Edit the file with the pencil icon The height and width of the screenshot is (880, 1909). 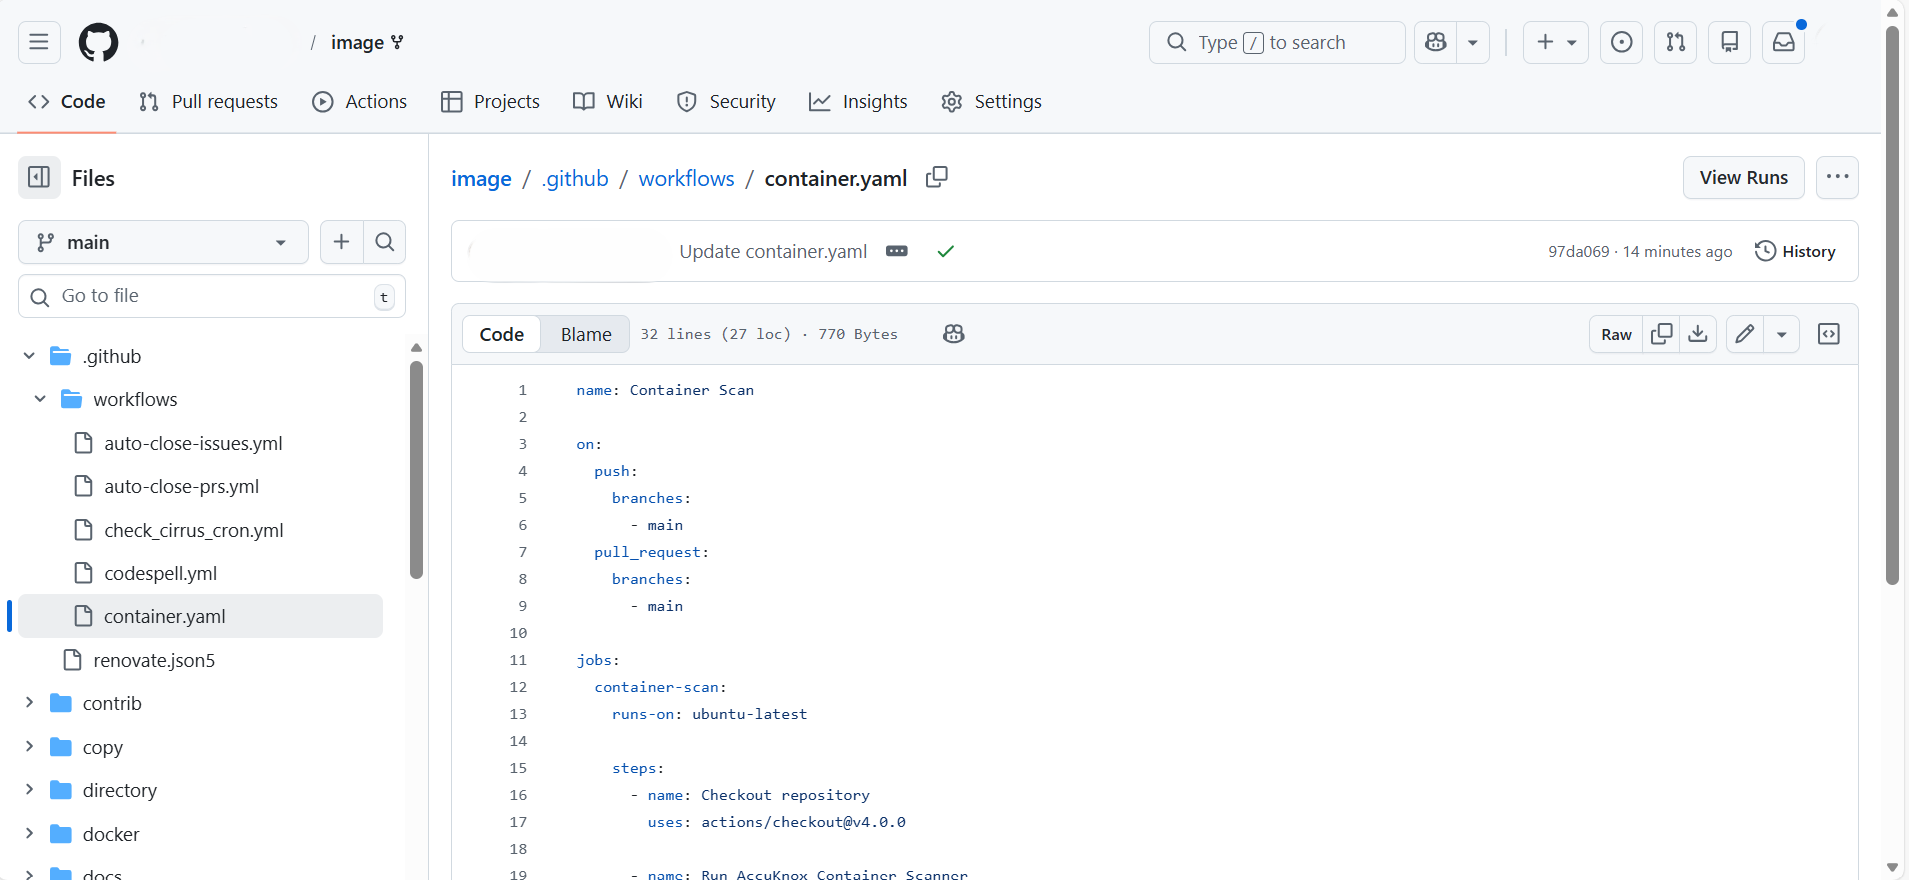(x=1745, y=334)
